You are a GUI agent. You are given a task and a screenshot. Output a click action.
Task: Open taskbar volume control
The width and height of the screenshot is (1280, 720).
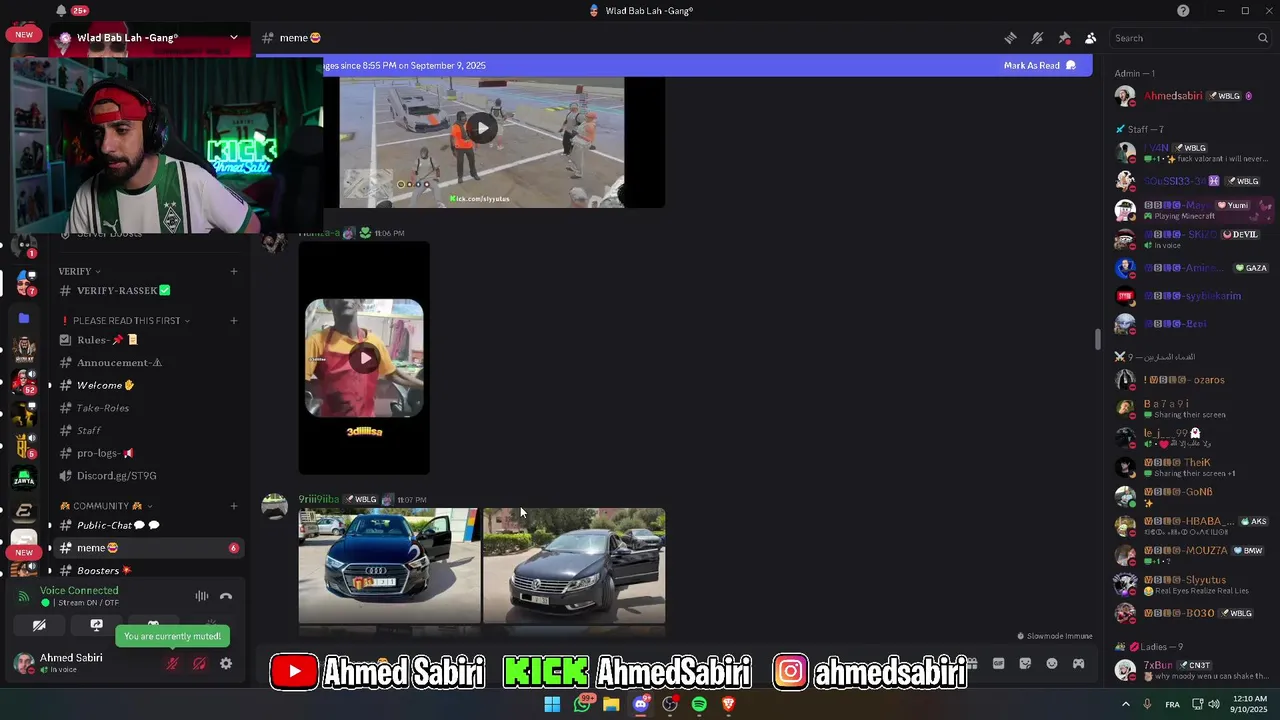[x=1214, y=704]
